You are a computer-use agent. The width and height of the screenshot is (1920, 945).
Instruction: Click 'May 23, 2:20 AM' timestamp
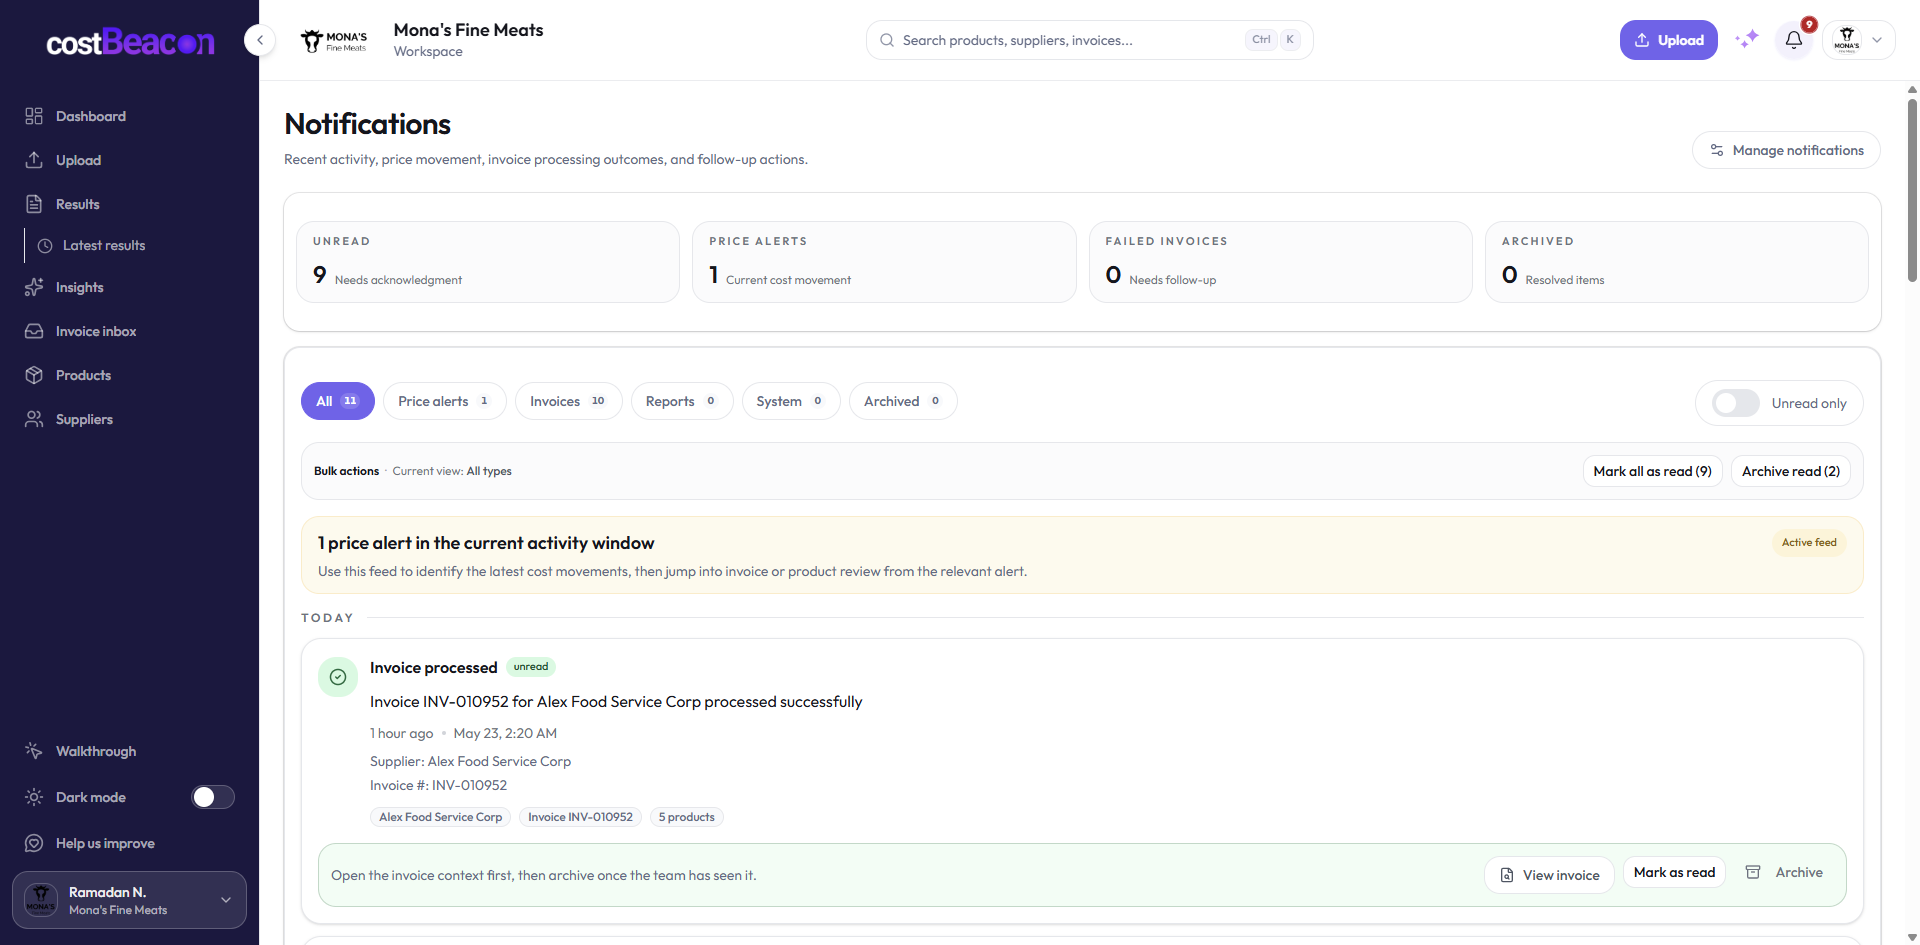click(x=505, y=733)
